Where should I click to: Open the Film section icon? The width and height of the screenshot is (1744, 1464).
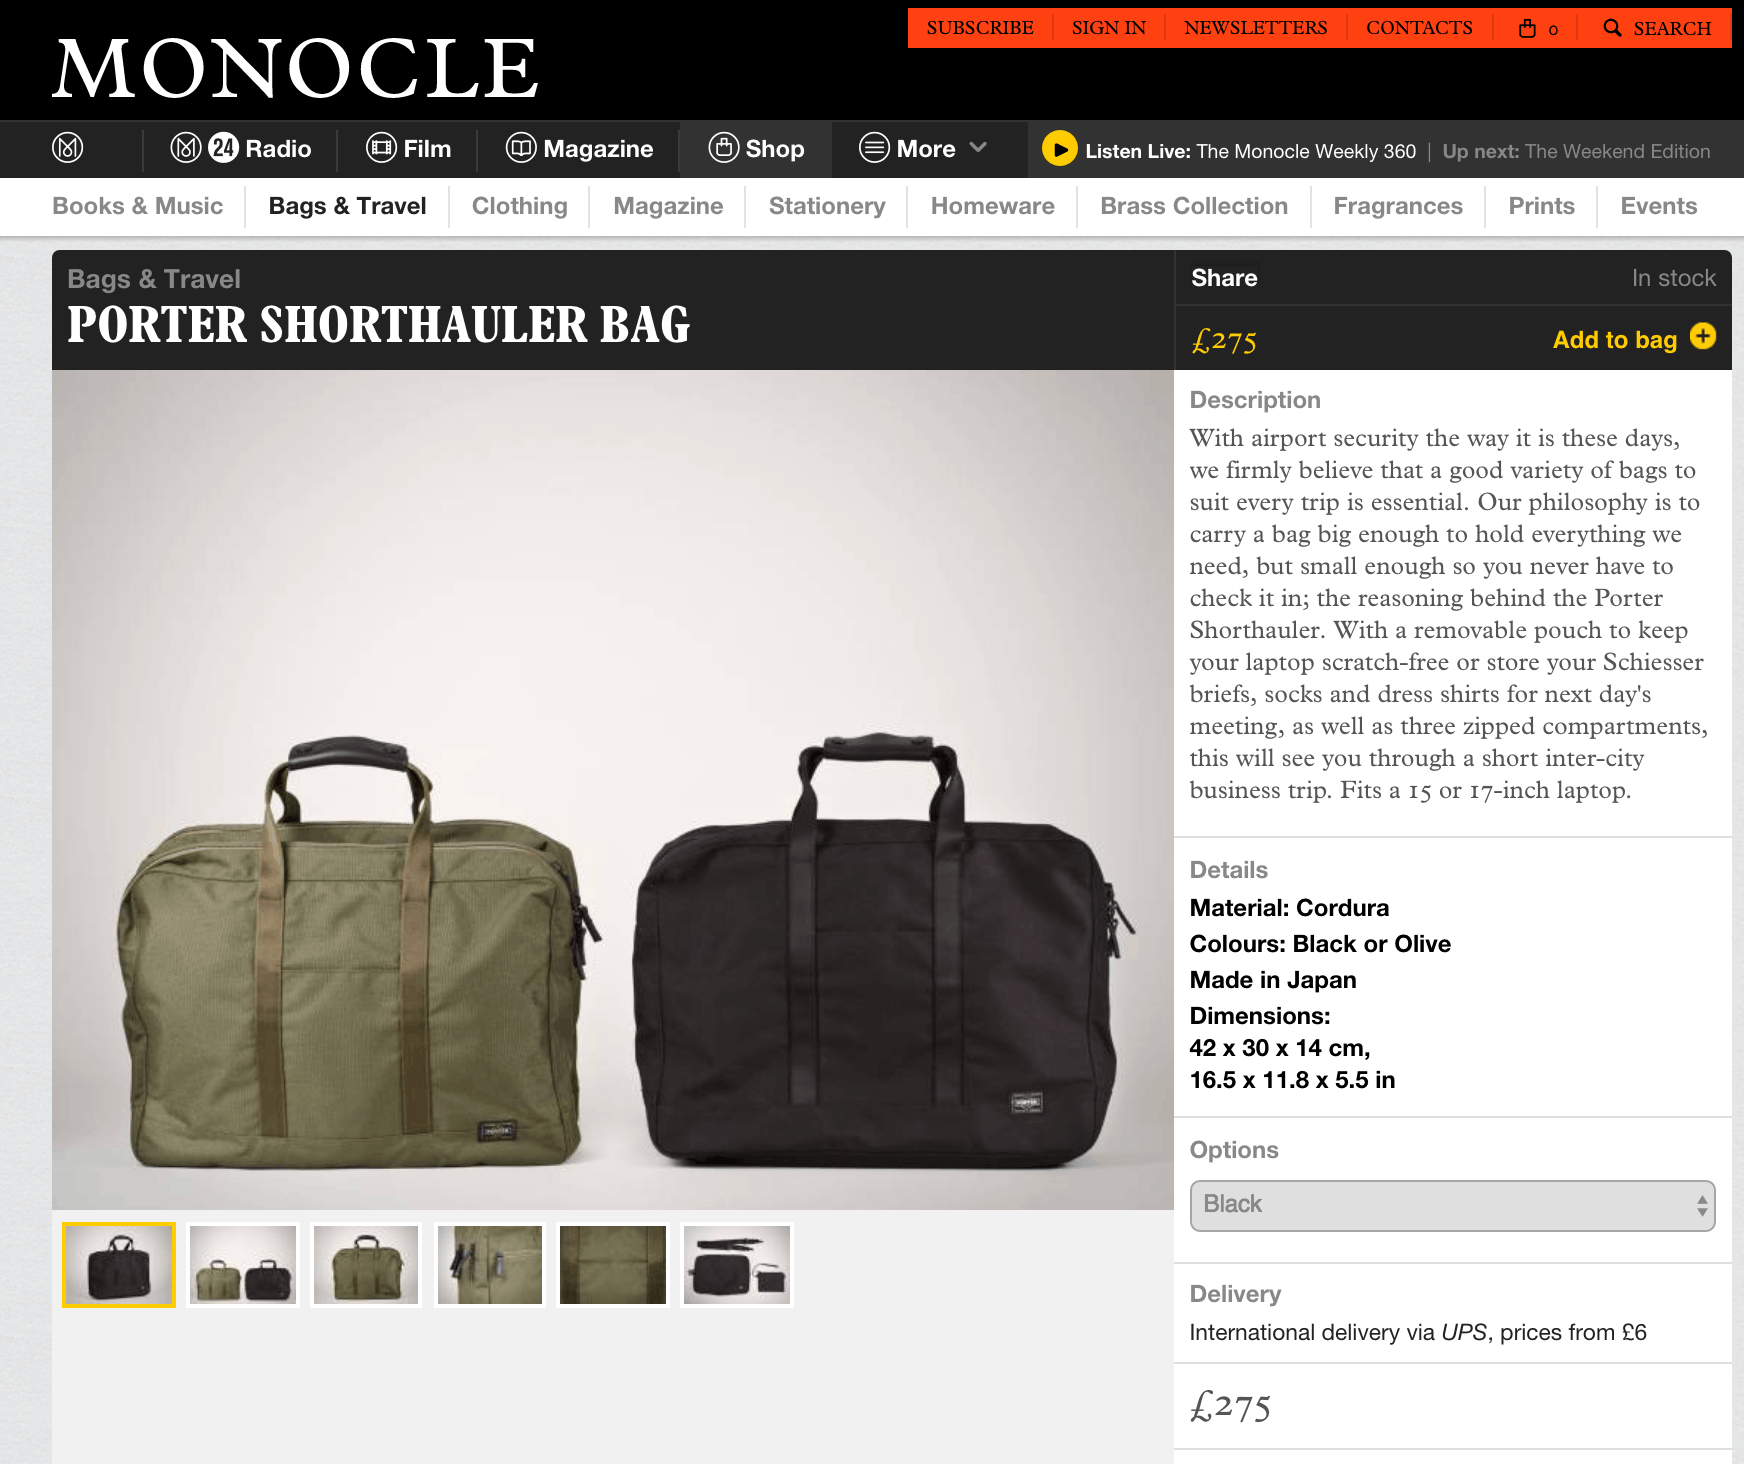(381, 149)
